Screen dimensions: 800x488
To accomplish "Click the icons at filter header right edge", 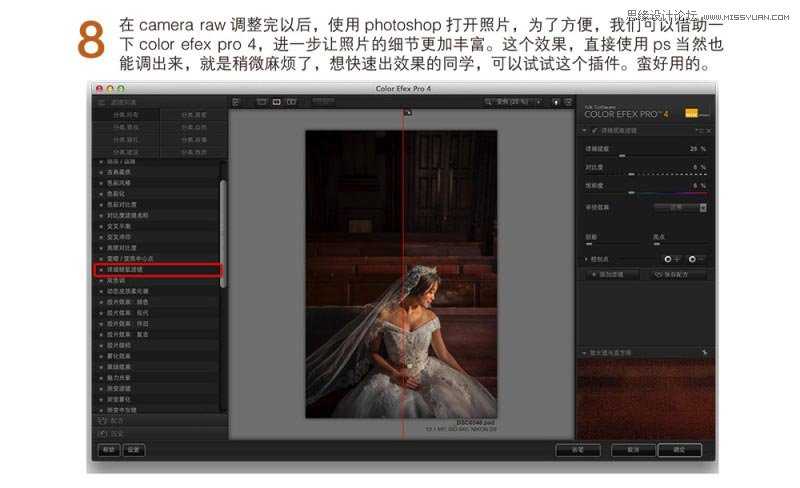I will tap(702, 131).
